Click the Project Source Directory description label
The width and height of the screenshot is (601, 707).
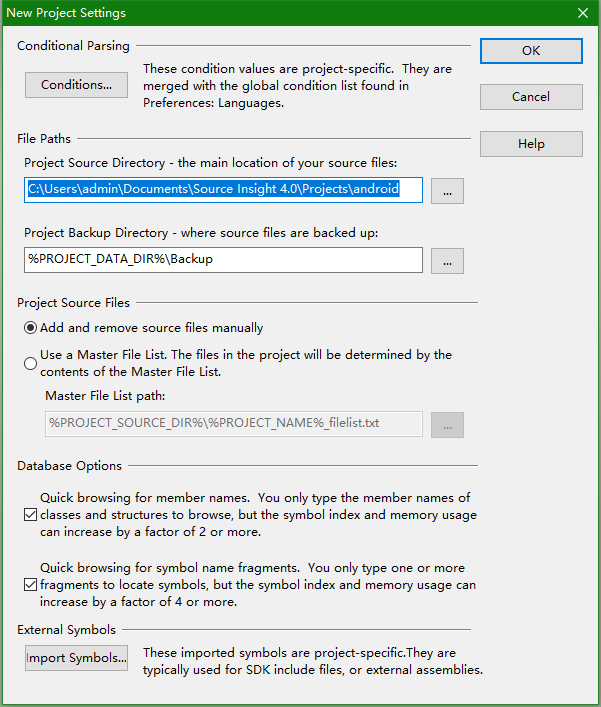pos(211,163)
